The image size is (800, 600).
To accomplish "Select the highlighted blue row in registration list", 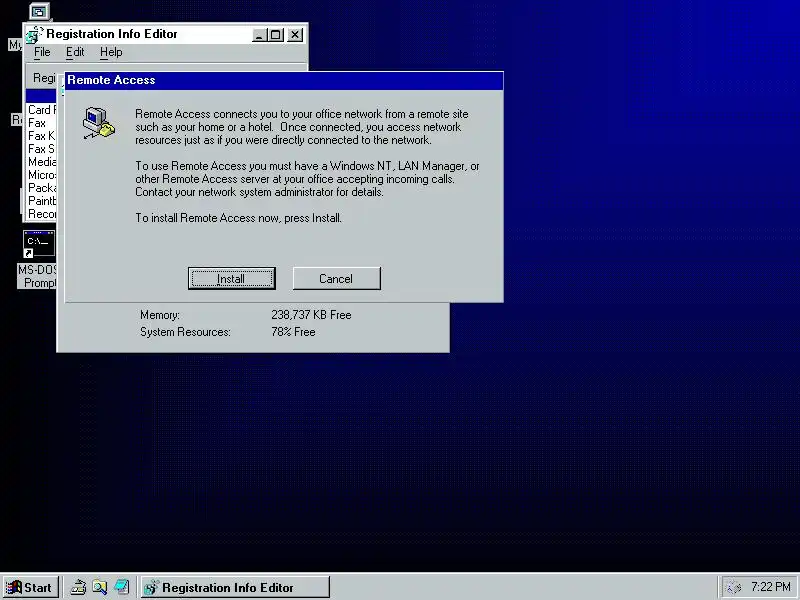I will point(41,96).
